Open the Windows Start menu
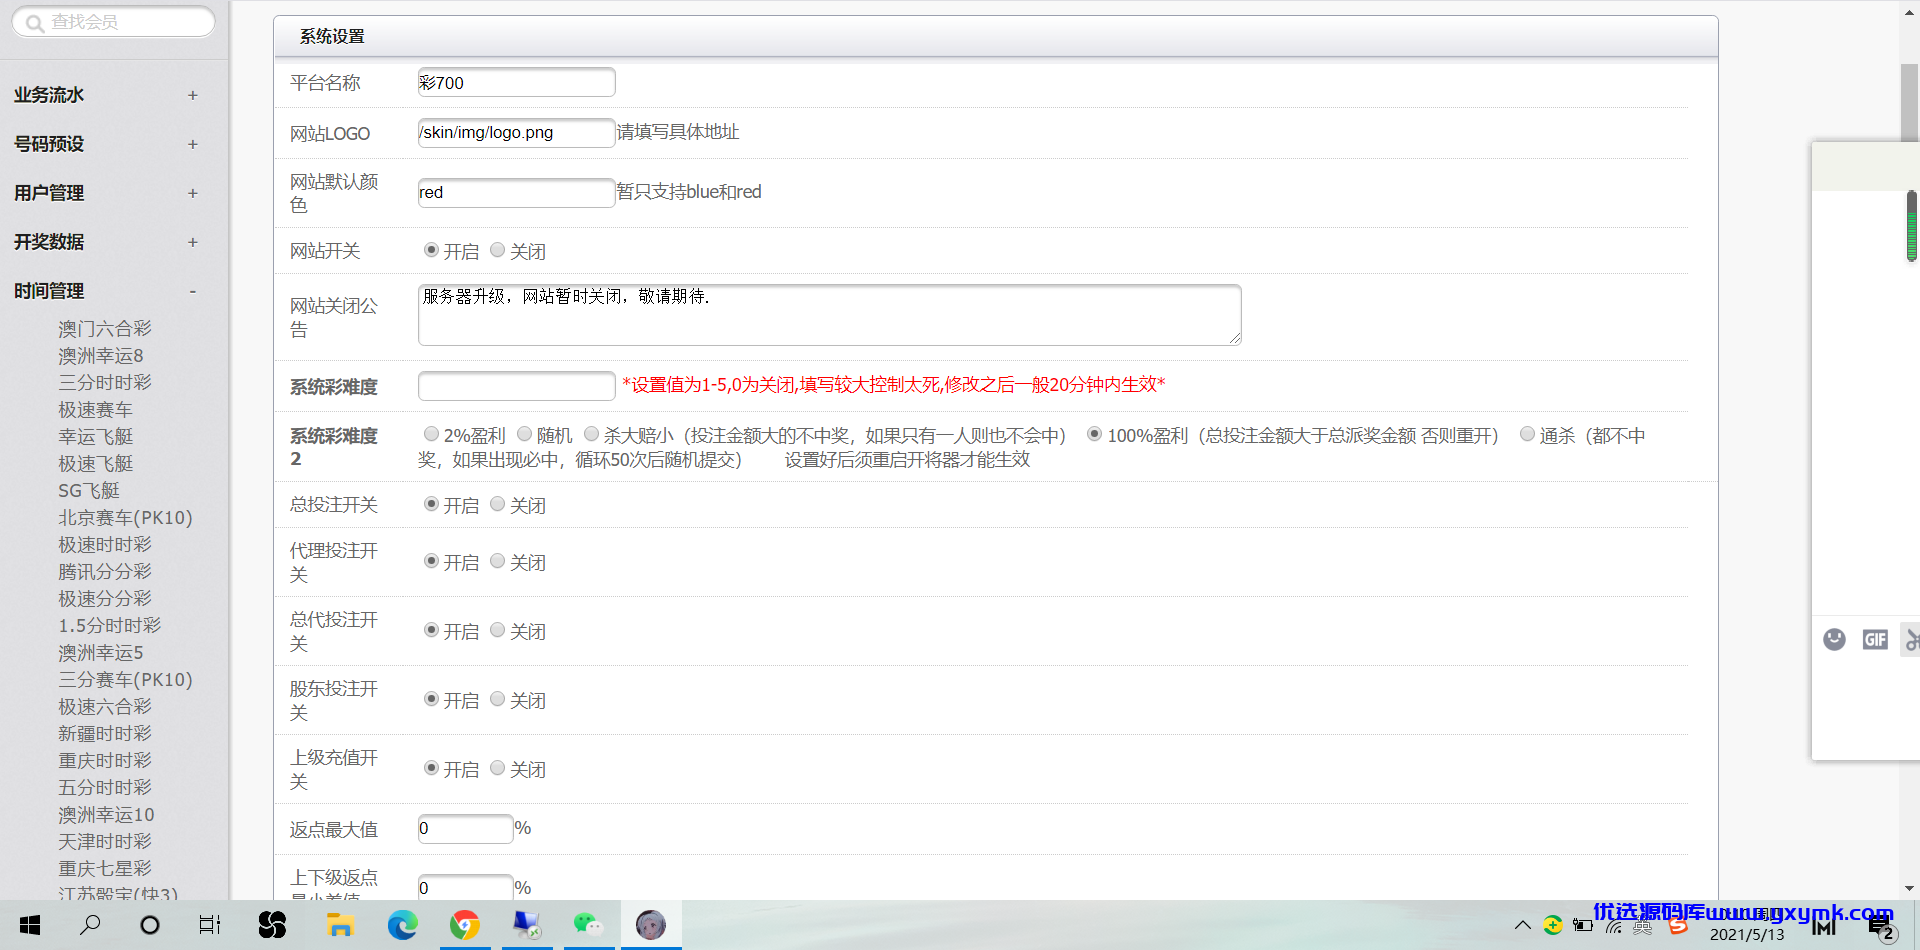Image resolution: width=1920 pixels, height=950 pixels. (30, 925)
